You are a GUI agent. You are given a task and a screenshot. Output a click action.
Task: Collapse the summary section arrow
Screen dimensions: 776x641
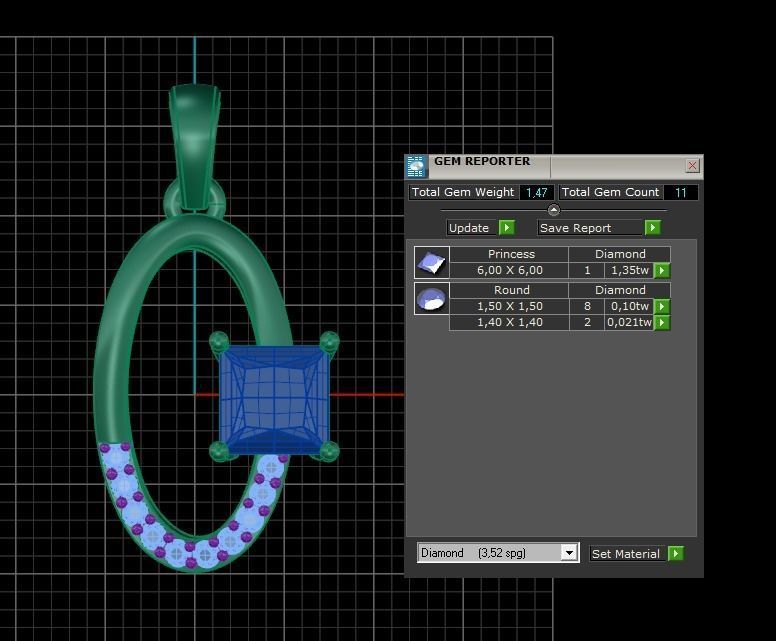click(553, 210)
